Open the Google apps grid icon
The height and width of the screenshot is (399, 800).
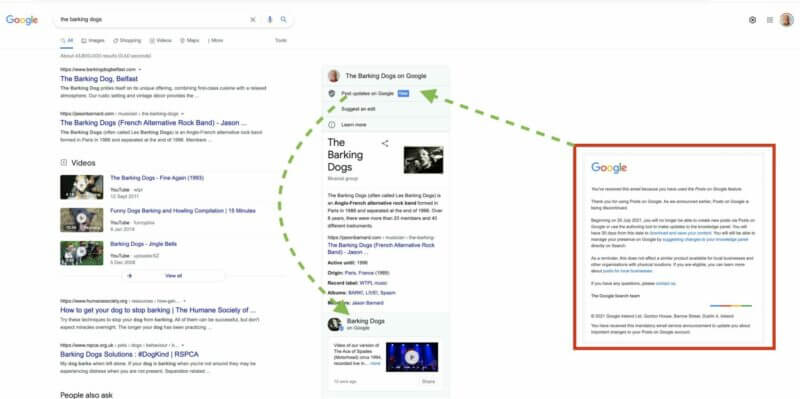point(770,20)
